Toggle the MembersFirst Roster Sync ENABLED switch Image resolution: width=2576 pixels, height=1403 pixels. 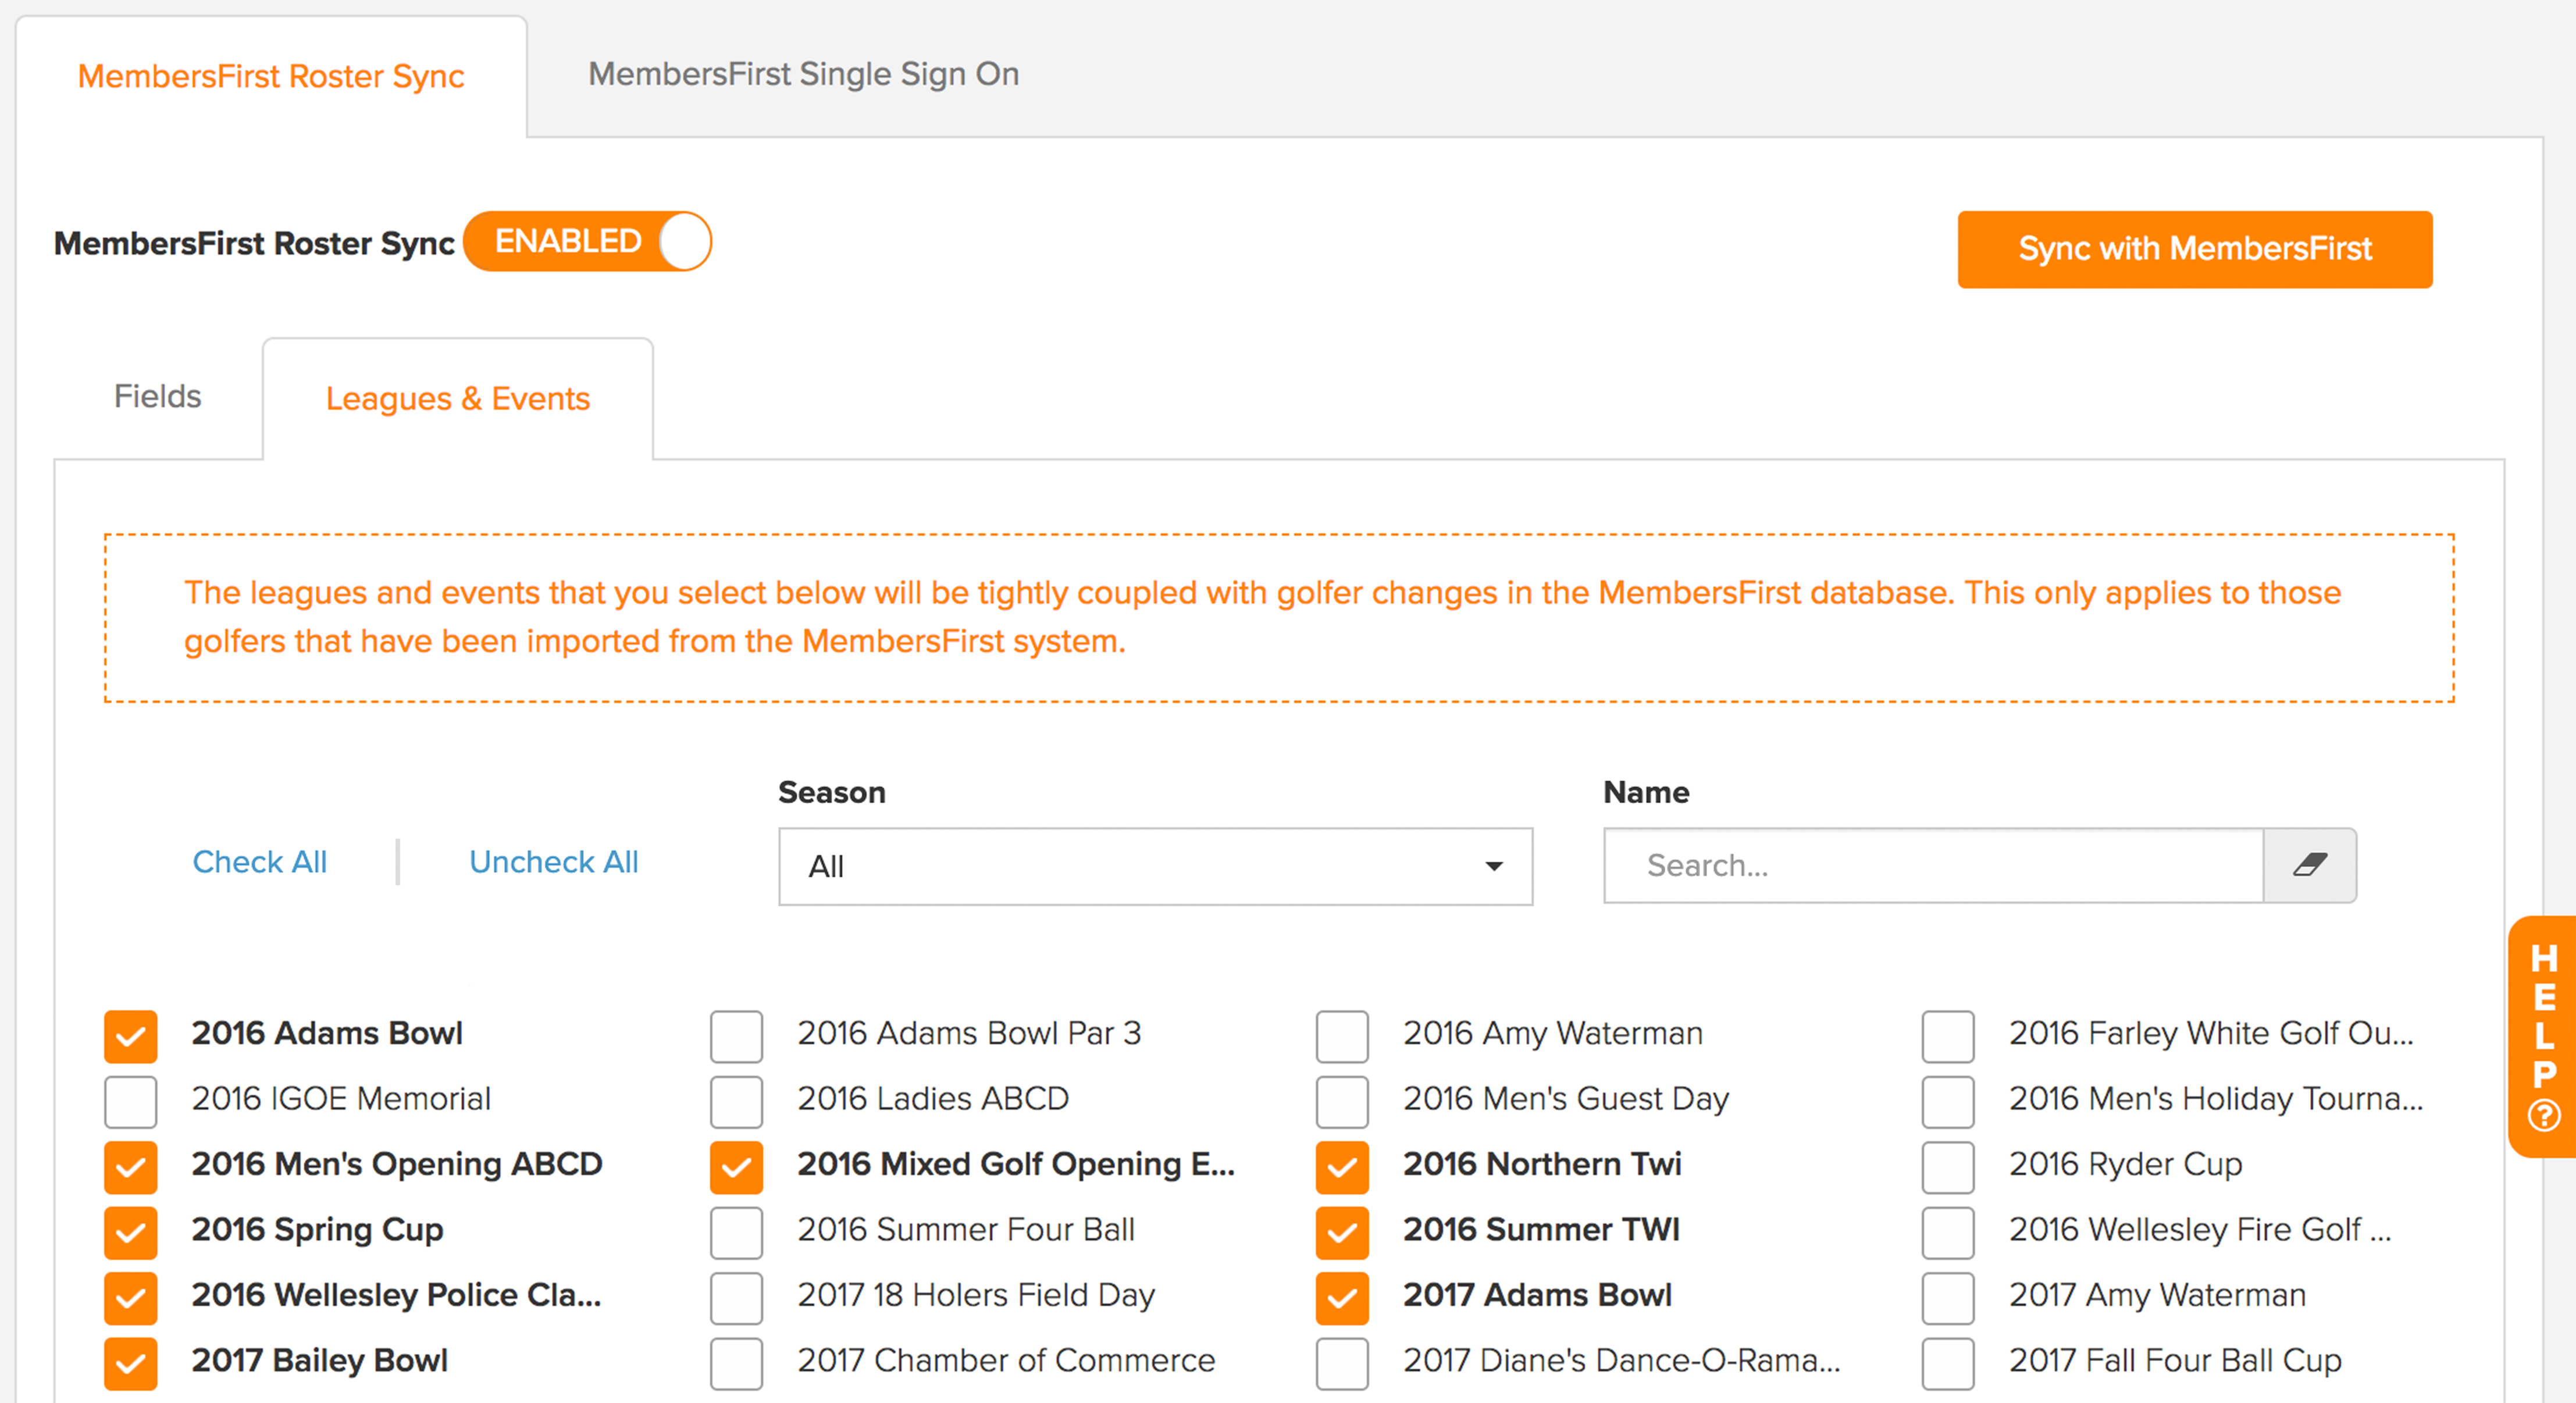pos(587,242)
